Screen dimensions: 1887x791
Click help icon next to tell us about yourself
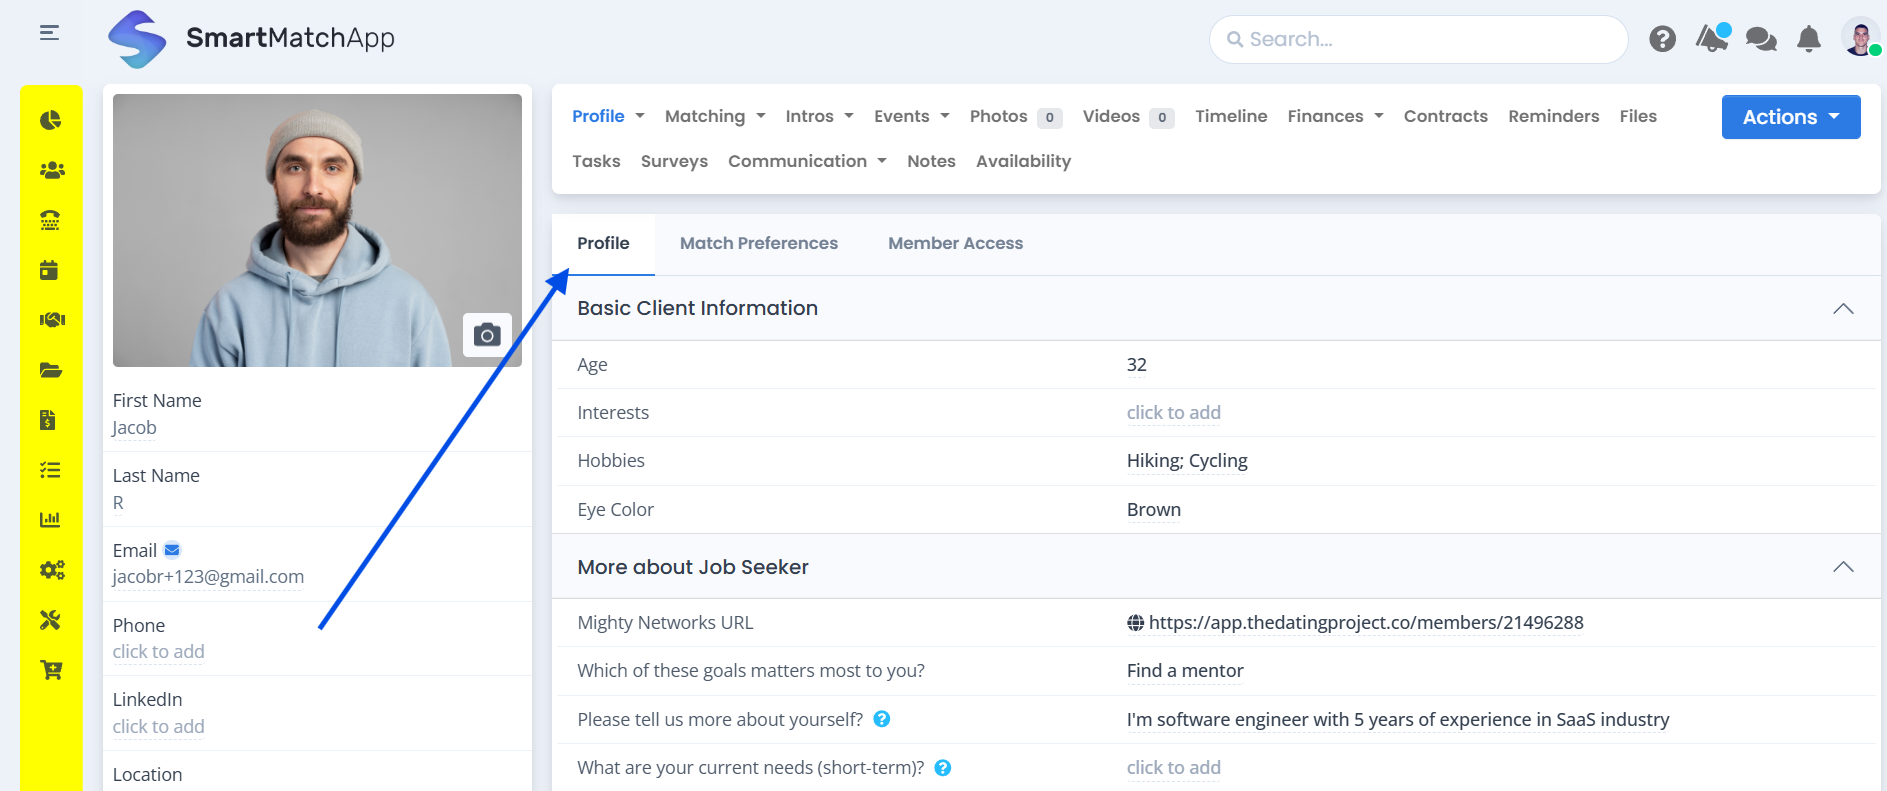point(882,719)
